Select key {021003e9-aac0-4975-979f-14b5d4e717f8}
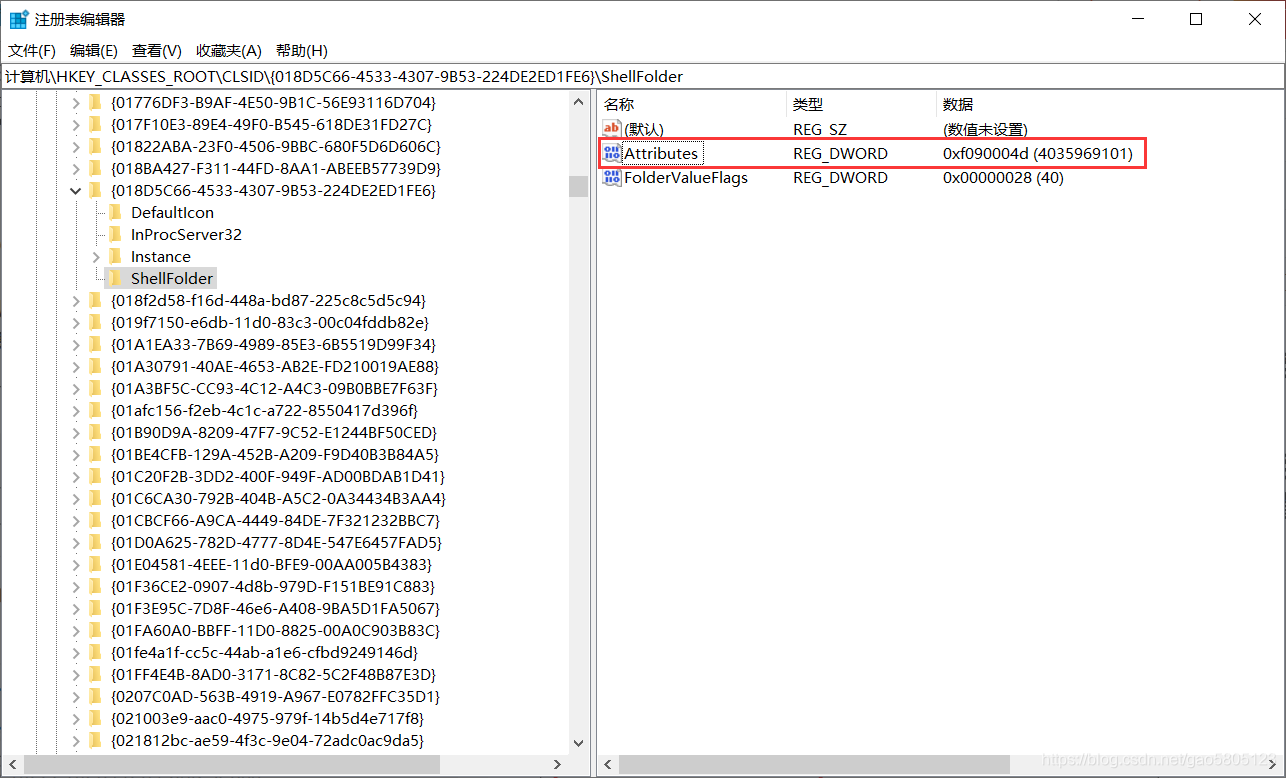This screenshot has width=1286, height=778. 268,718
